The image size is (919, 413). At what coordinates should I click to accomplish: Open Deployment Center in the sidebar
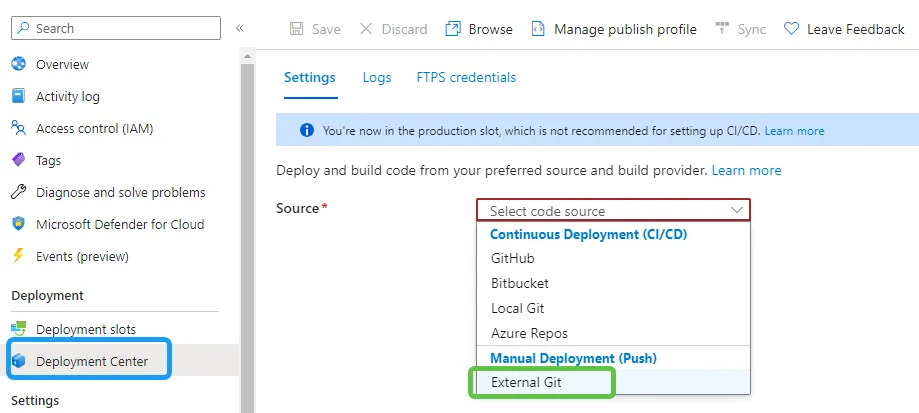tap(91, 361)
